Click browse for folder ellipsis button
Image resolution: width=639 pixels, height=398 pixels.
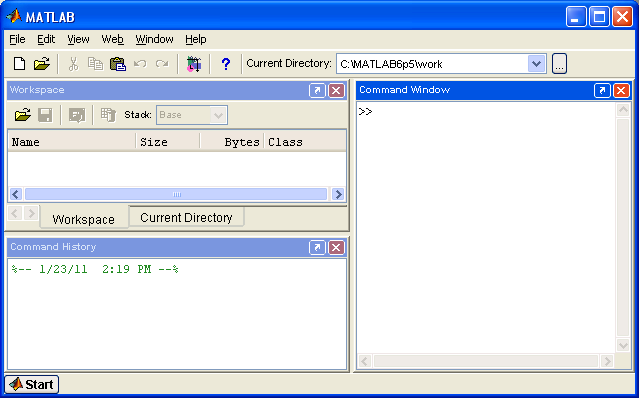(560, 64)
